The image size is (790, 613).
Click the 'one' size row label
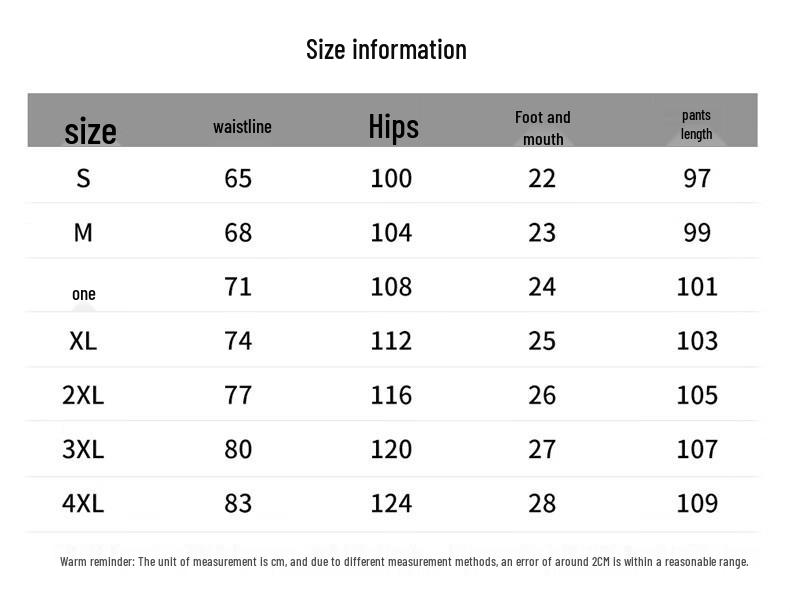84,294
